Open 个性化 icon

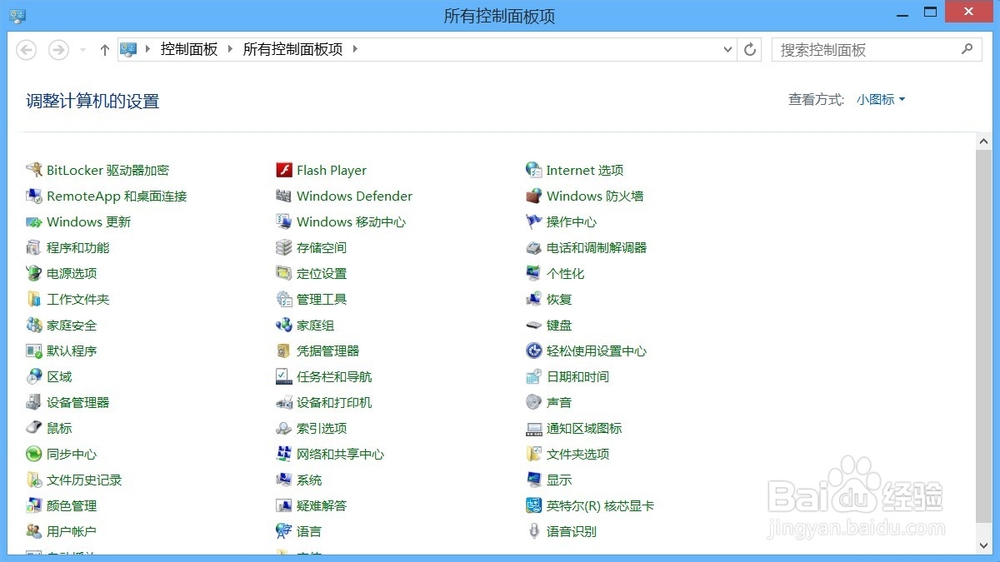534,274
